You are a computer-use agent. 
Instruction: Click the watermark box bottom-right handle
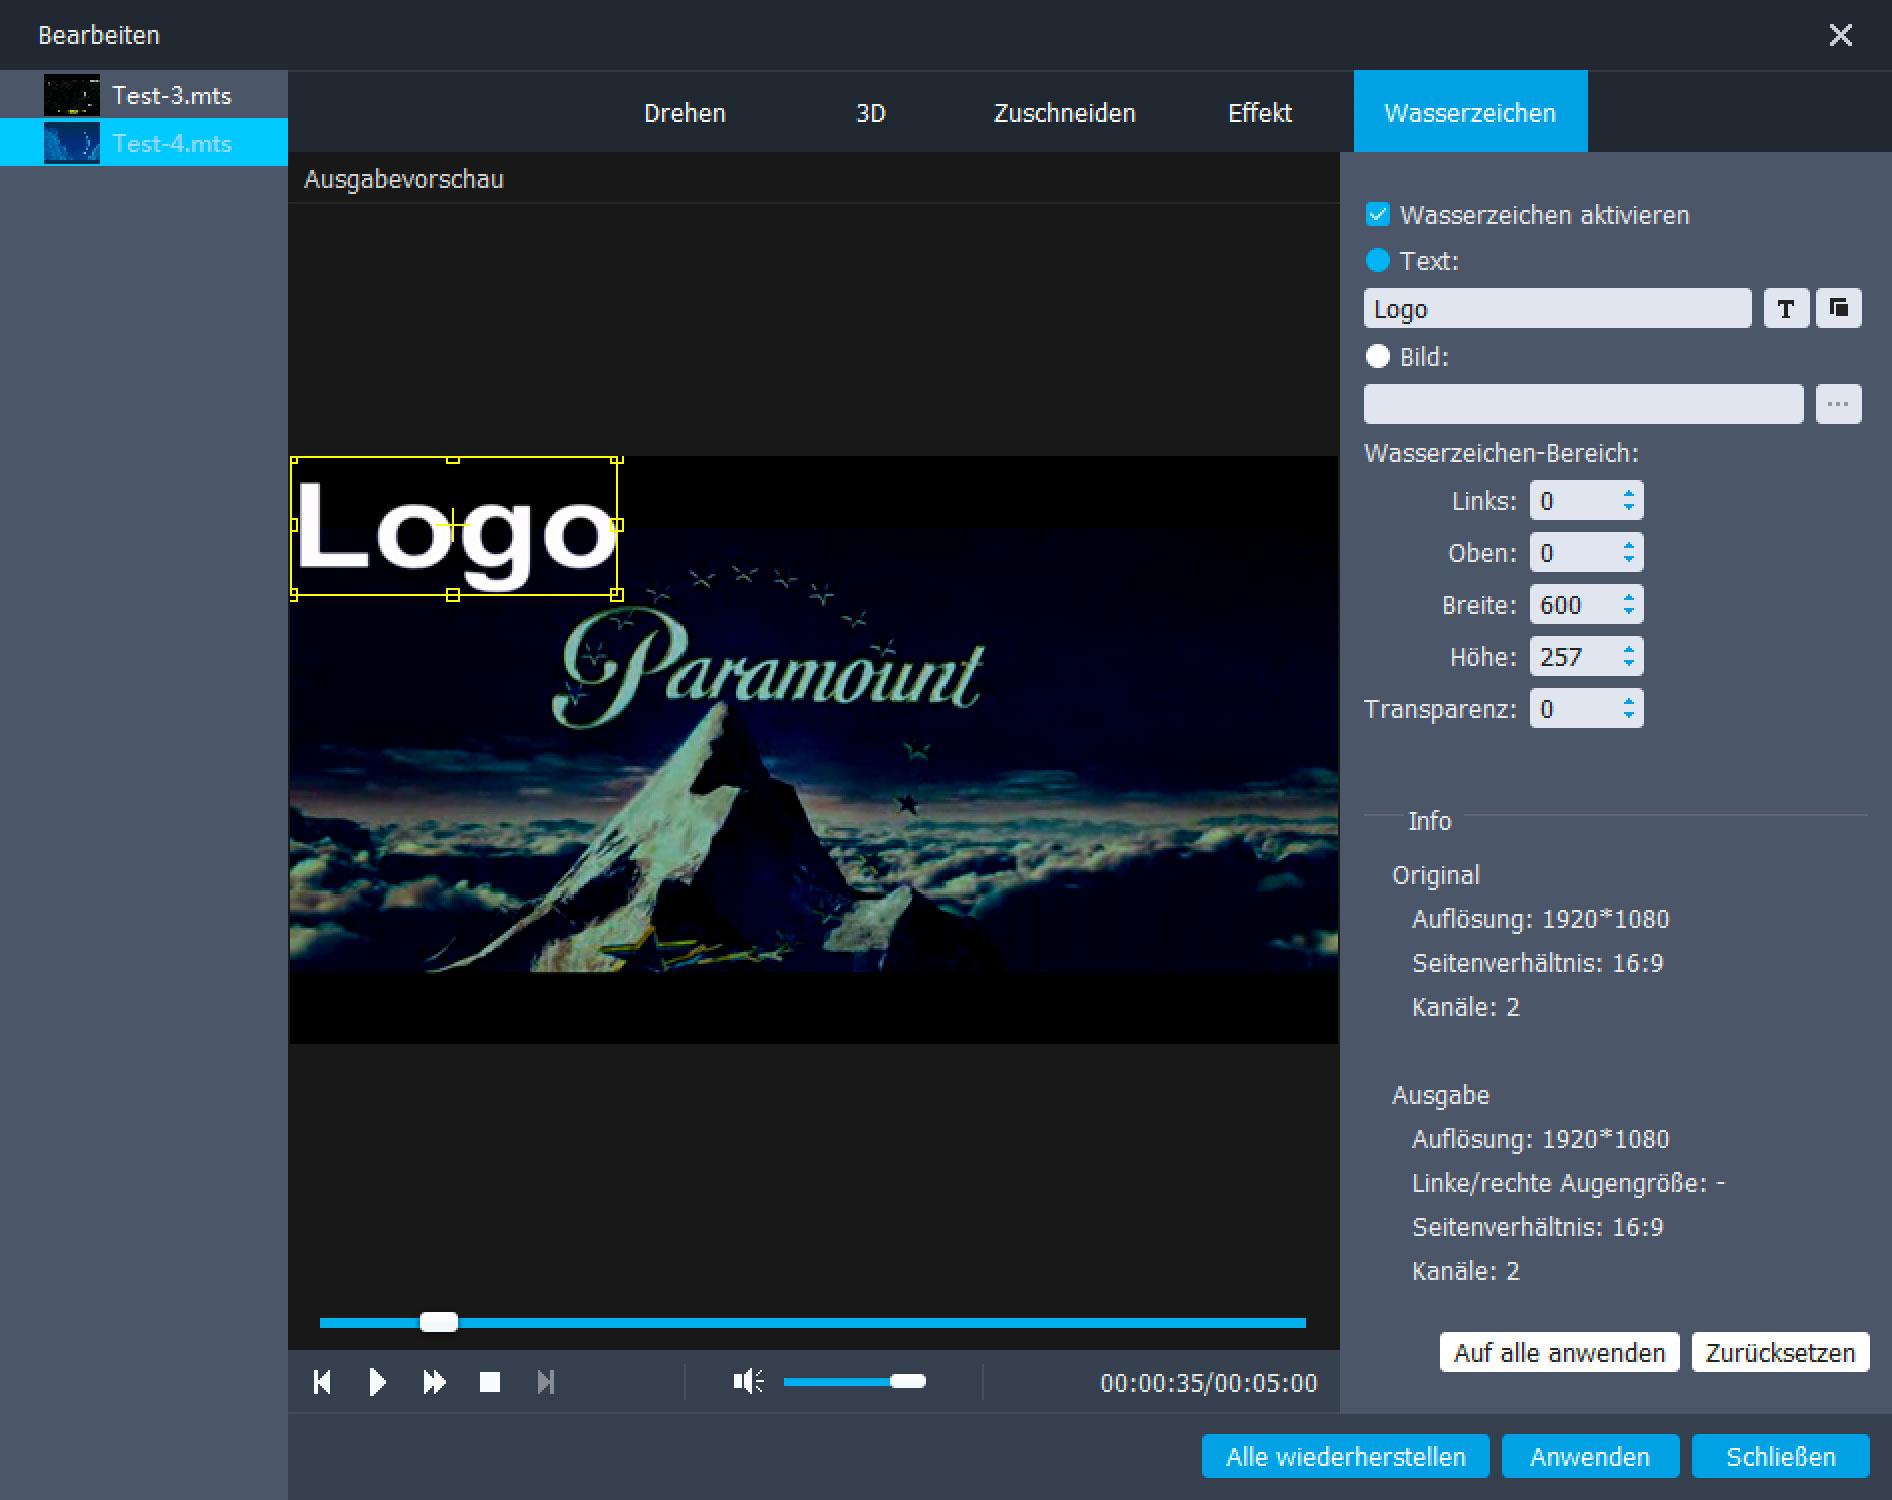click(x=617, y=595)
